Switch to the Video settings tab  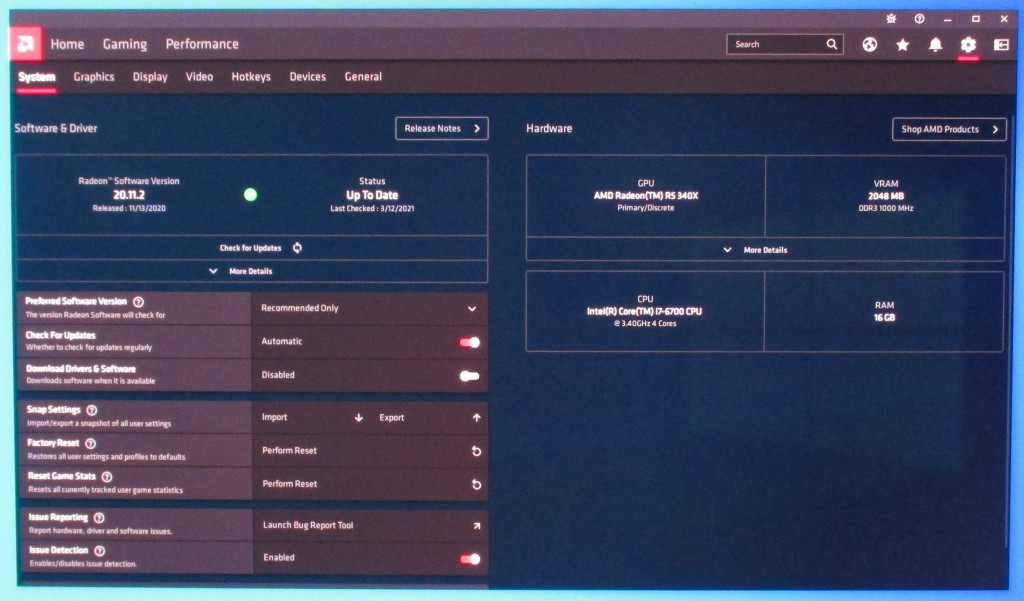pyautogui.click(x=199, y=76)
